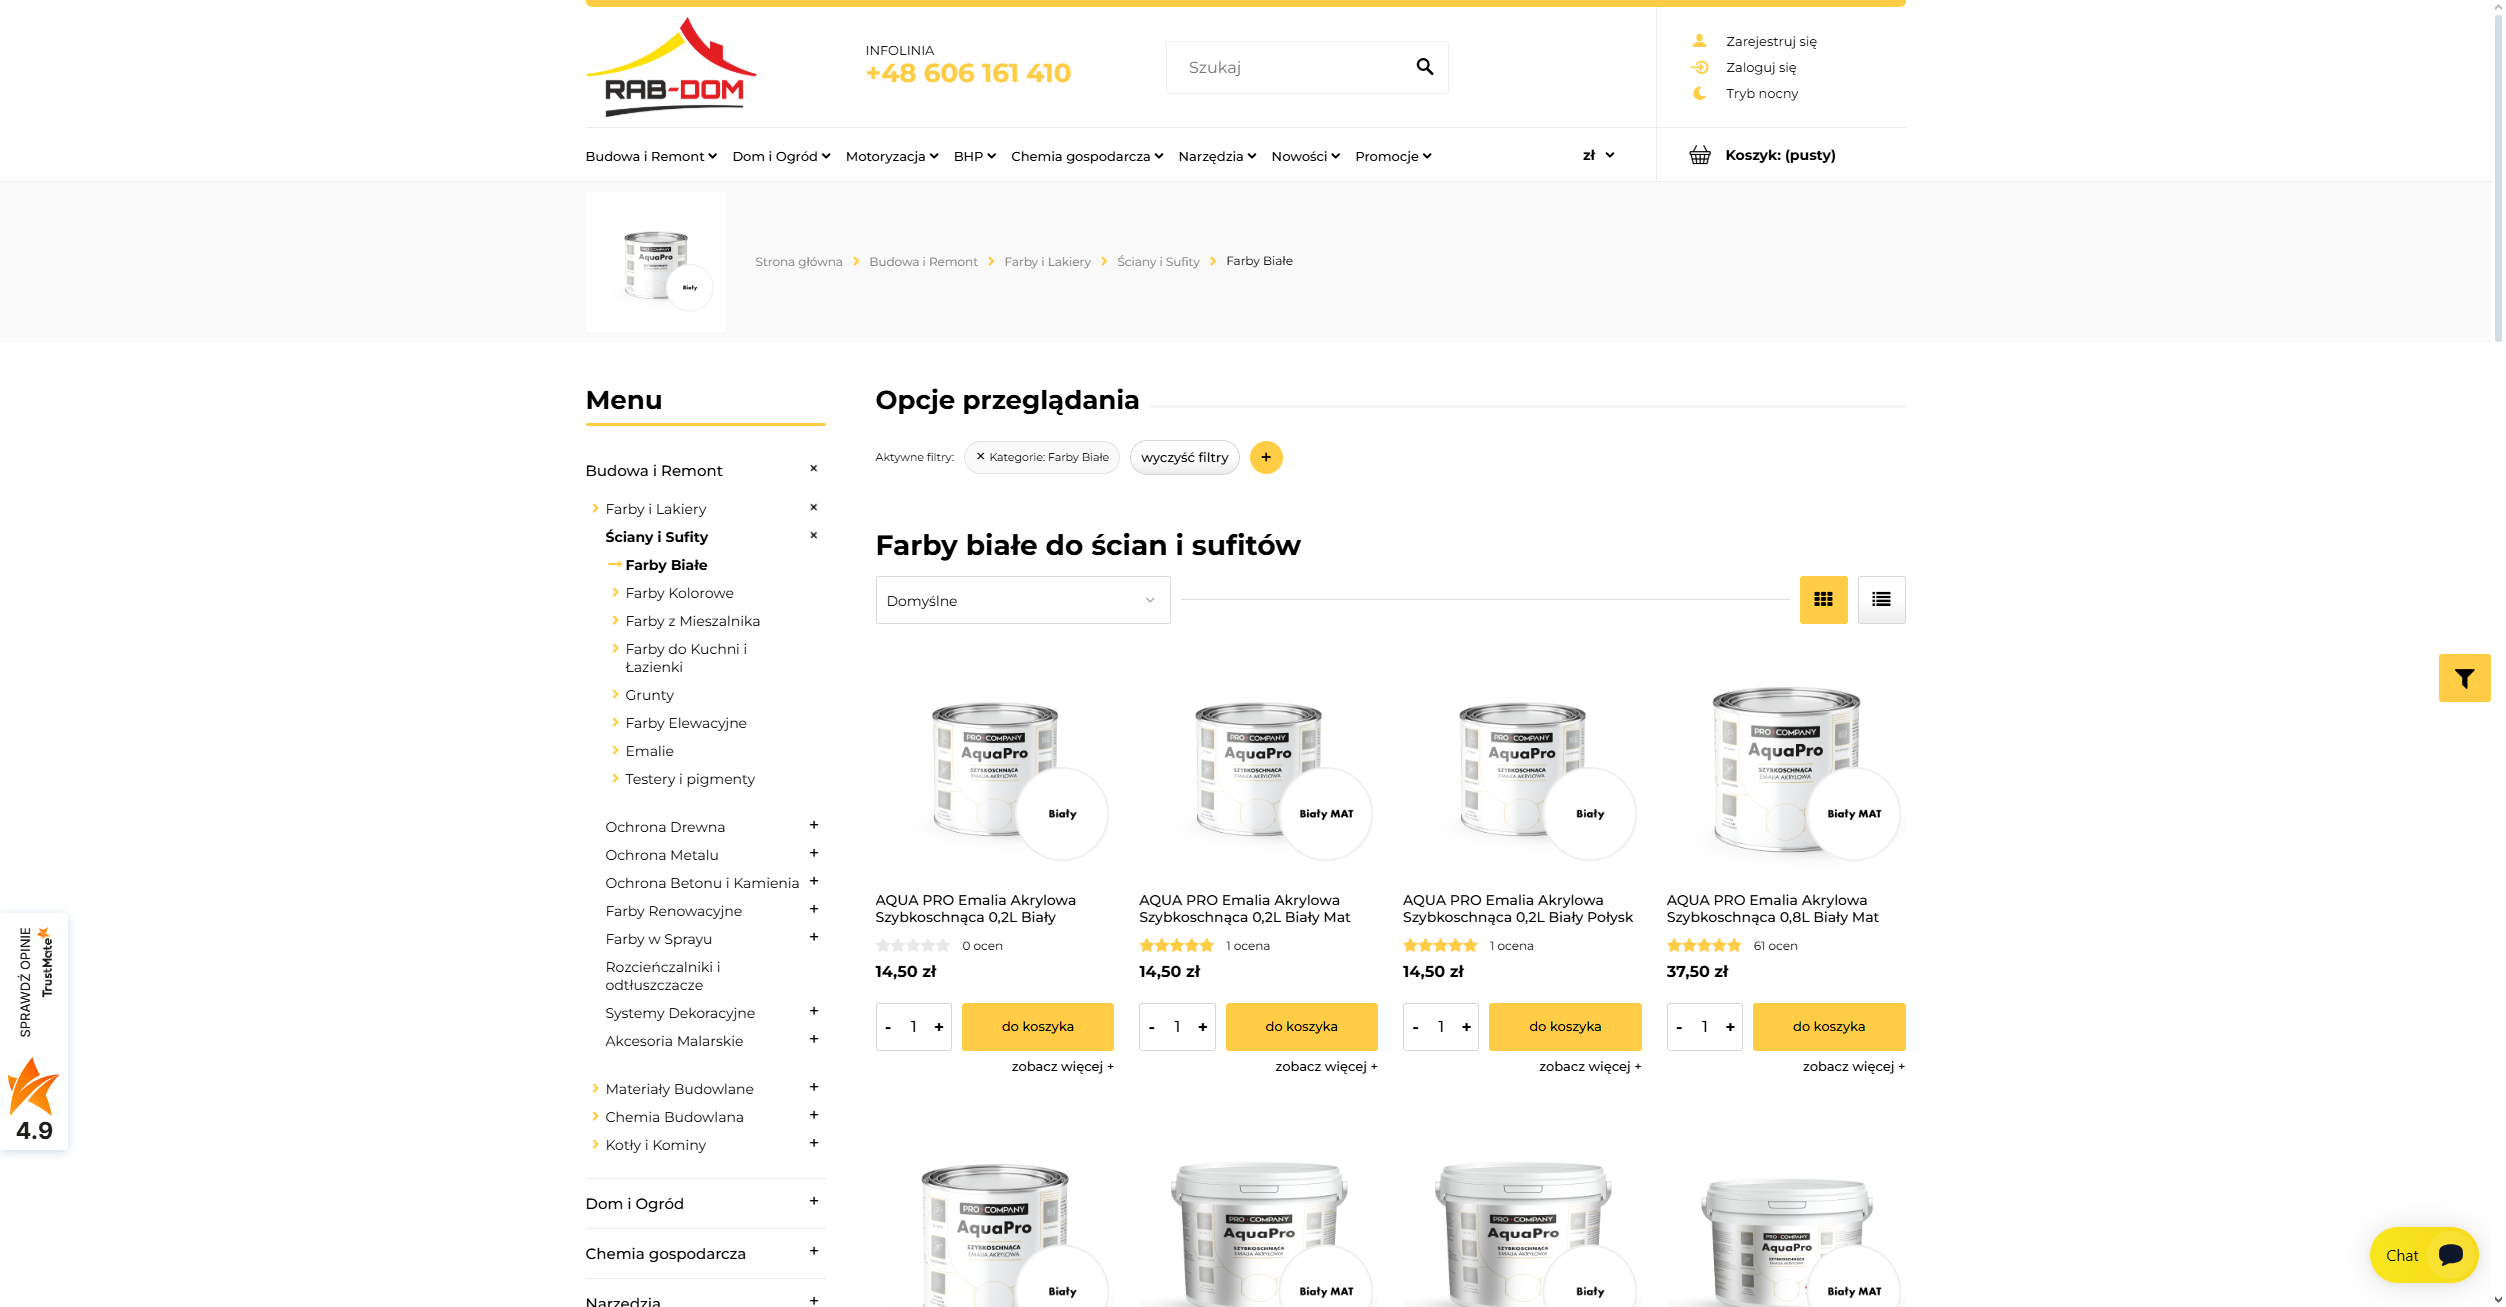This screenshot has height=1307, width=2506.
Task: Open the Chat bubble widget
Action: tap(2423, 1255)
